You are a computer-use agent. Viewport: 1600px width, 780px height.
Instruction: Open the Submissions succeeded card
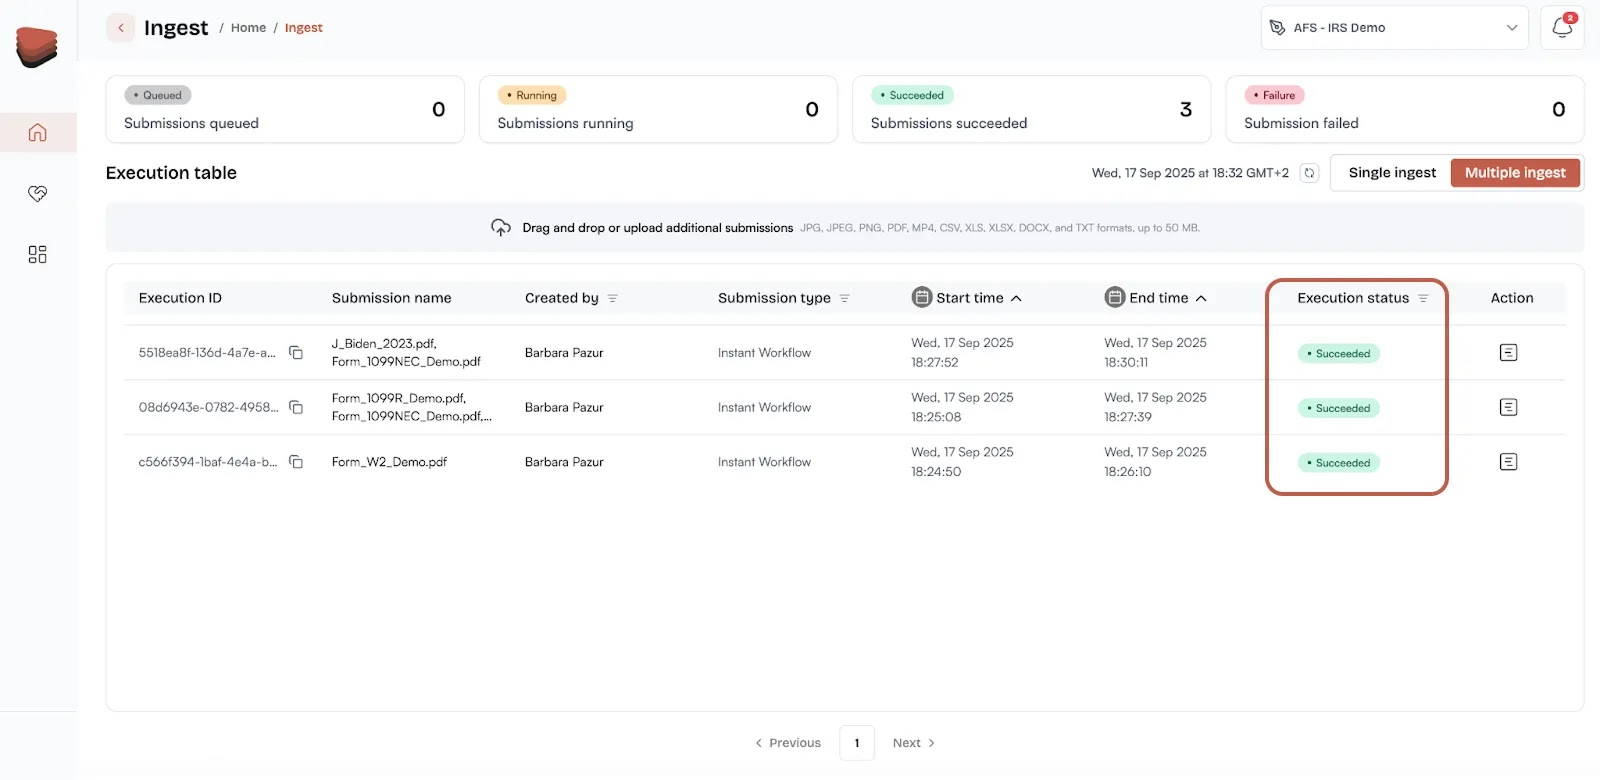click(x=1031, y=110)
